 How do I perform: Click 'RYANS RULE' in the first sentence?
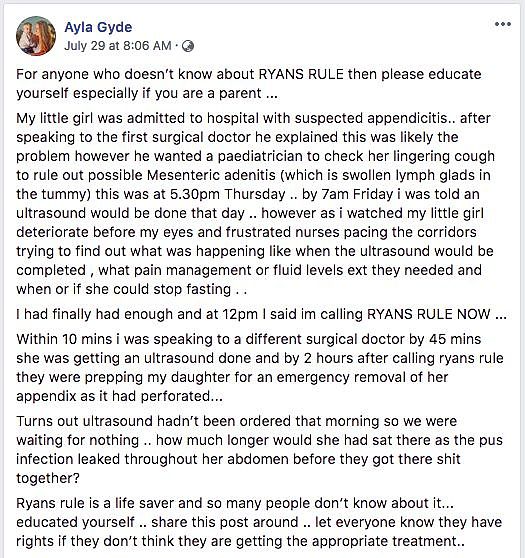coord(301,74)
